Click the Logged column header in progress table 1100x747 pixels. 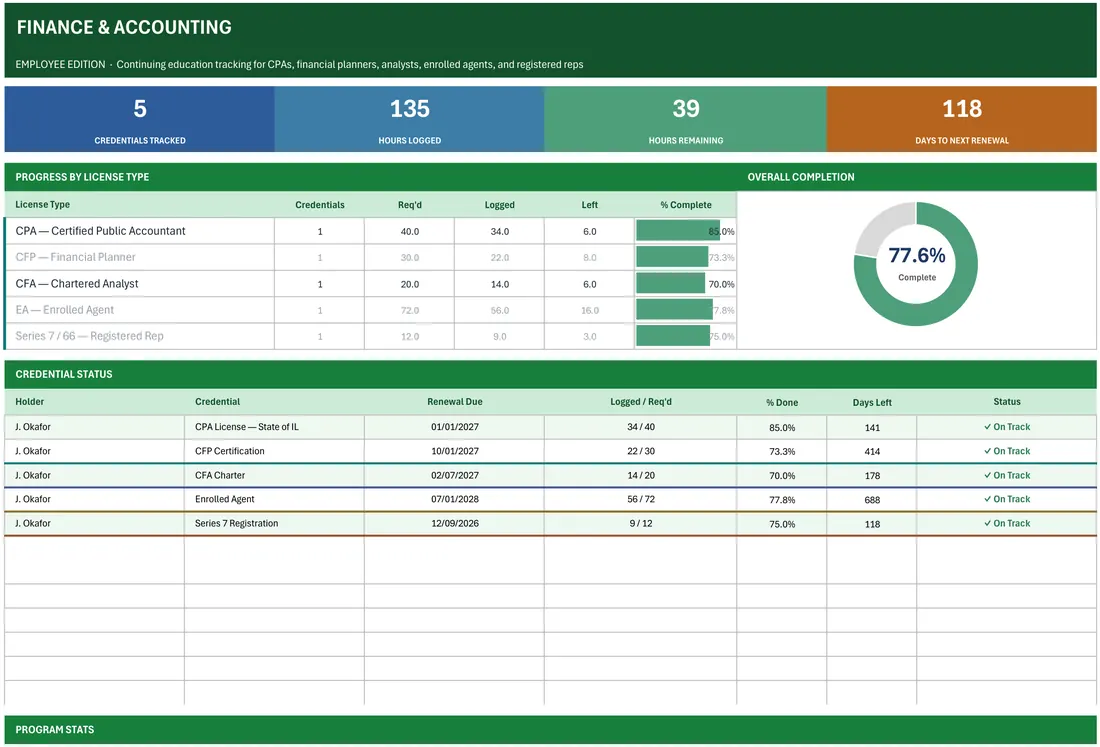[x=499, y=205]
